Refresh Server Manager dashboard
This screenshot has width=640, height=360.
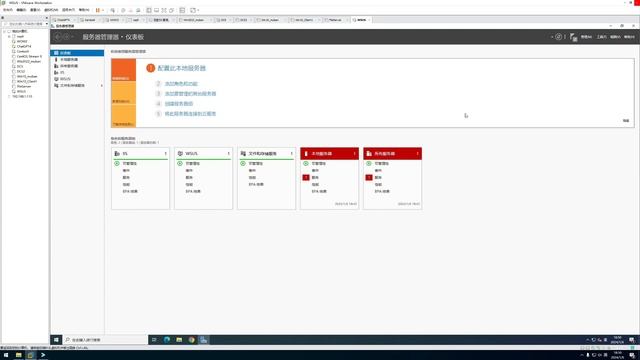558,37
